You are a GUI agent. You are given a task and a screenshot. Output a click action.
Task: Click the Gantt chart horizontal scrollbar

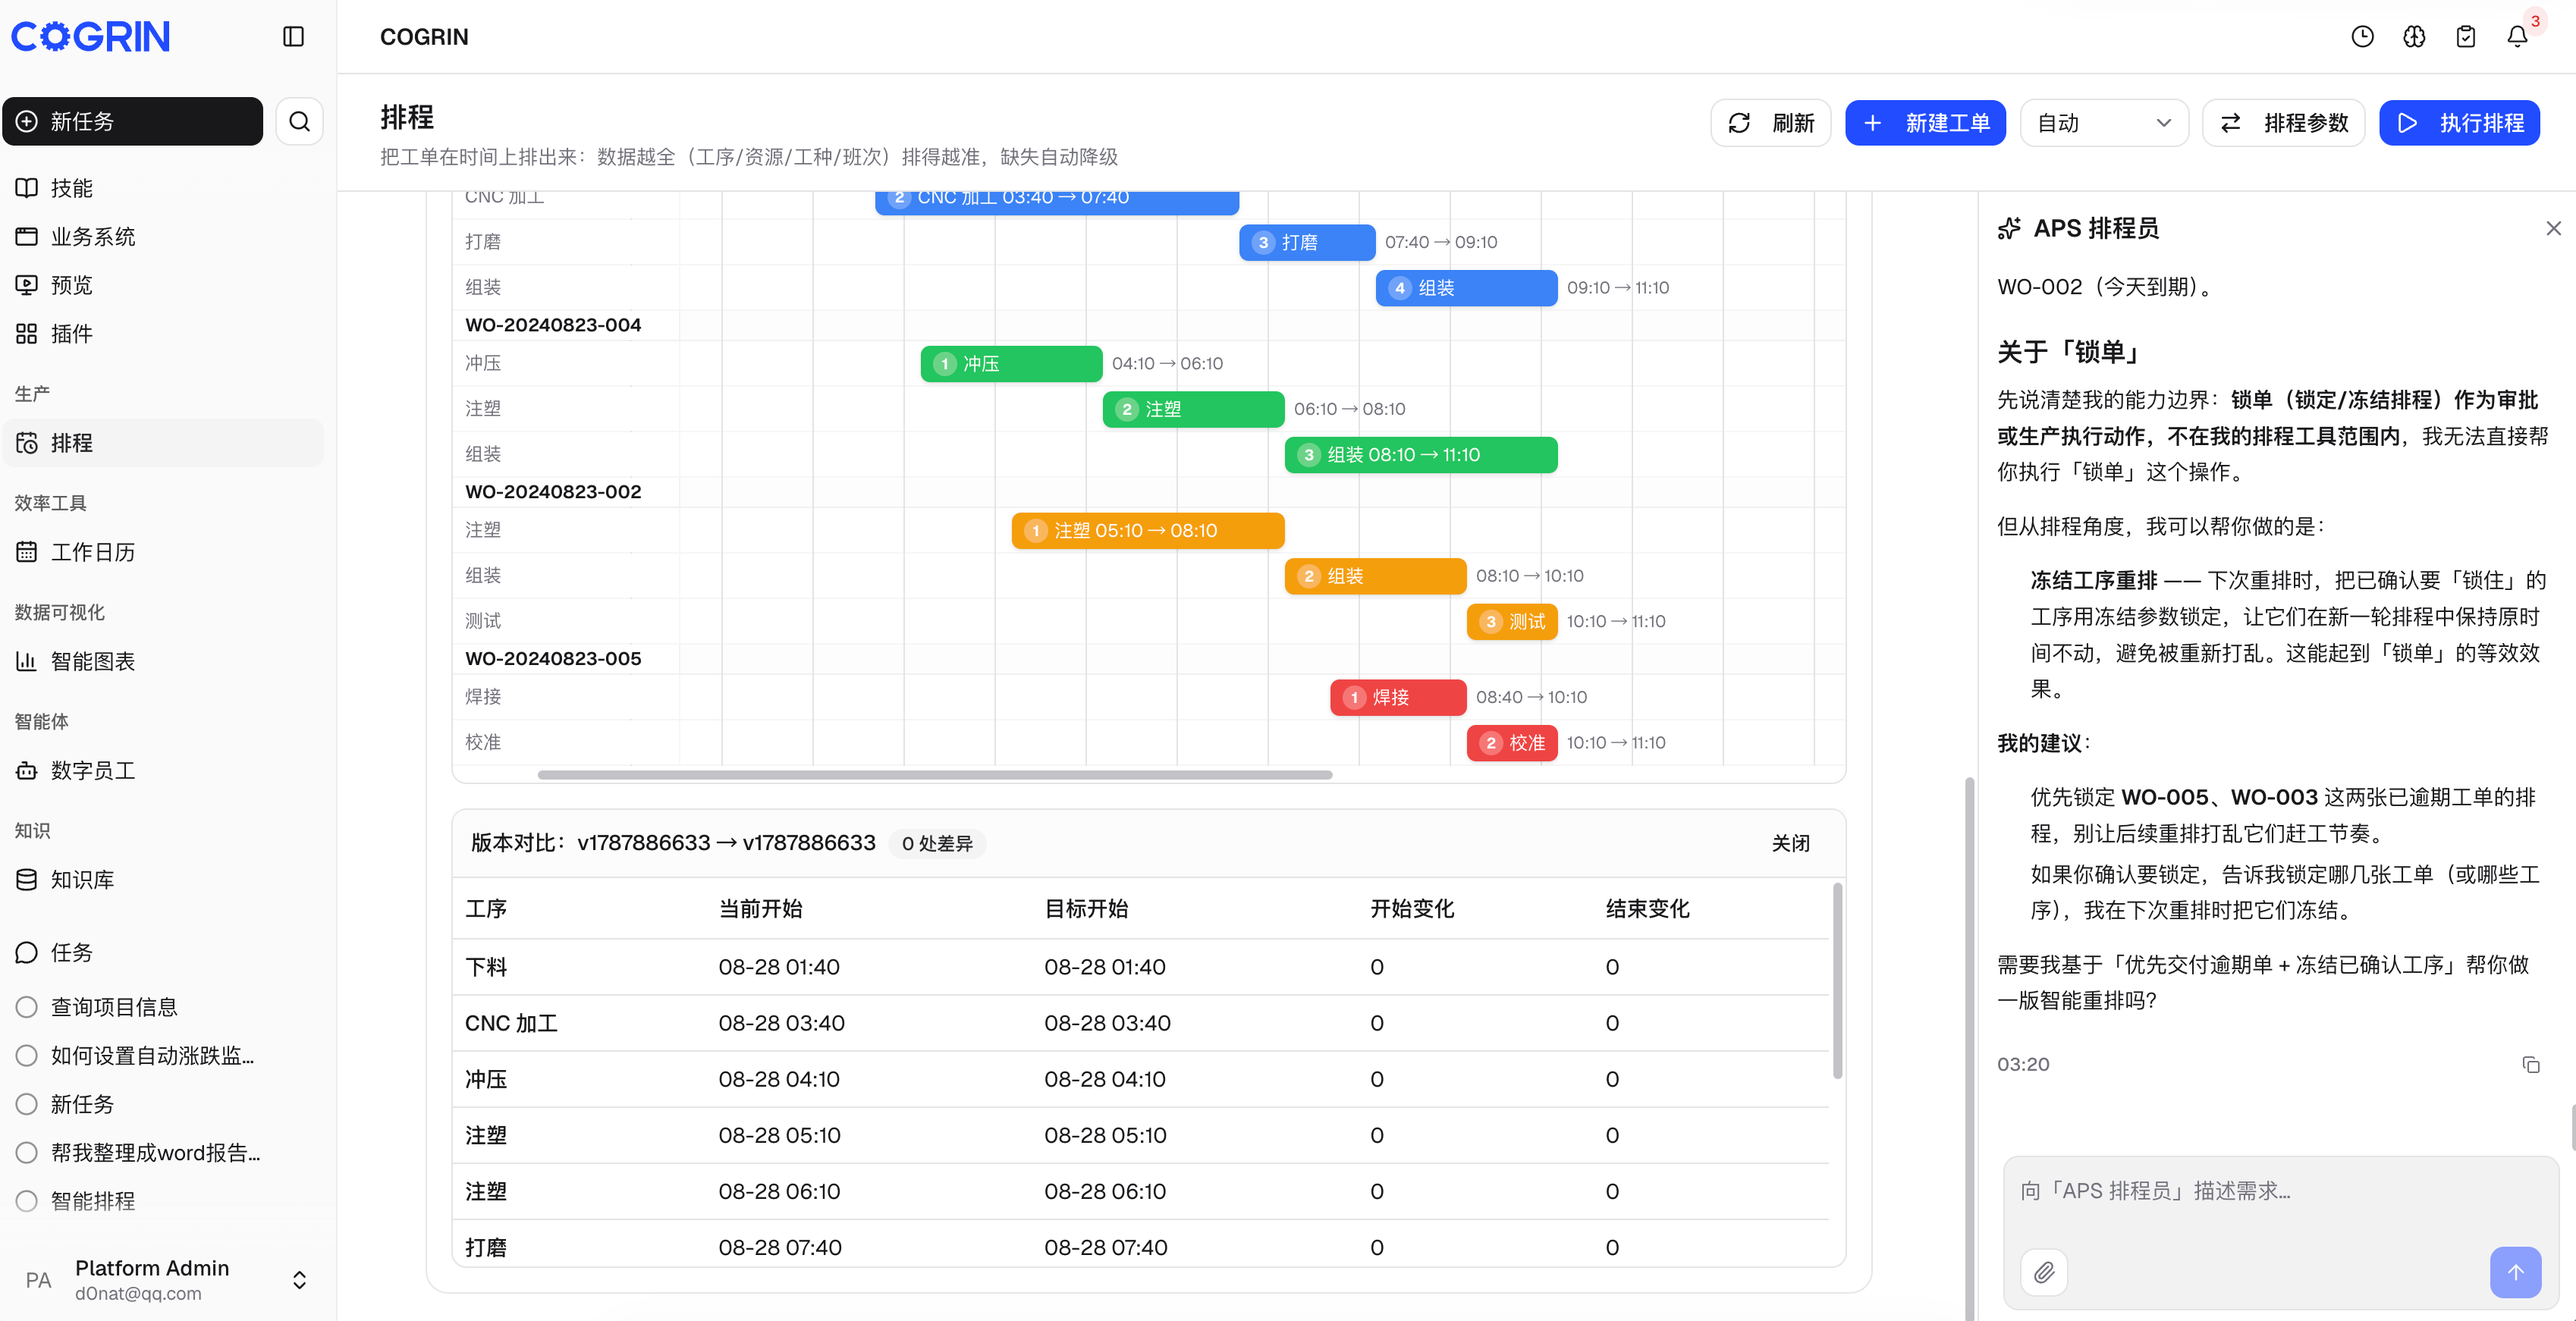934,775
